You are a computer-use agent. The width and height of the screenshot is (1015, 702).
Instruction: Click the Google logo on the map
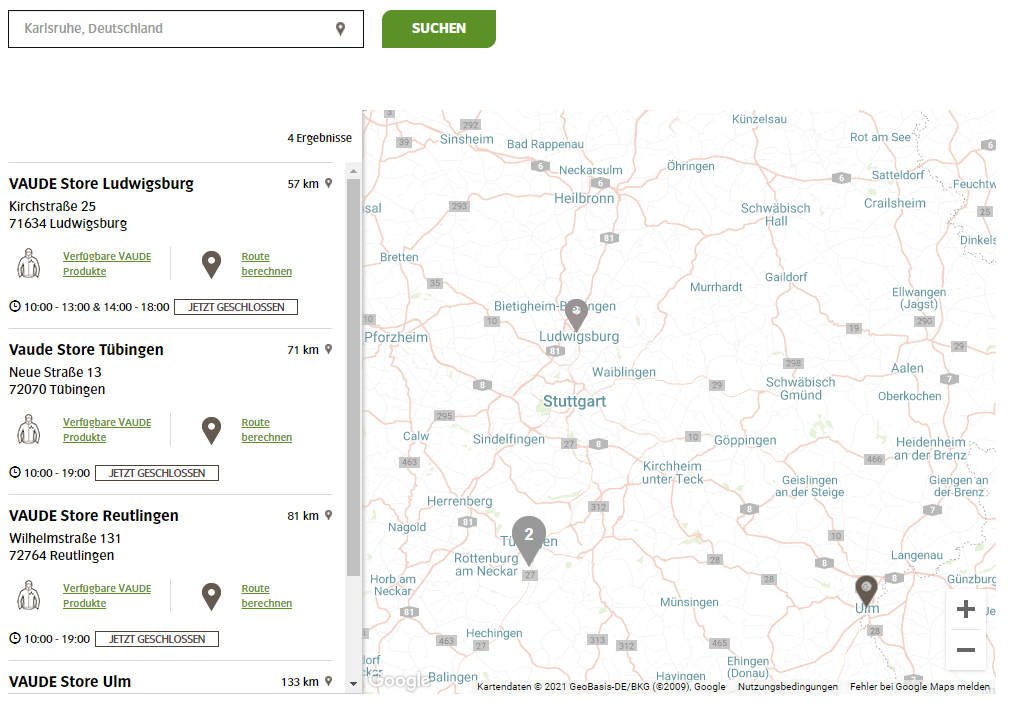(x=399, y=680)
